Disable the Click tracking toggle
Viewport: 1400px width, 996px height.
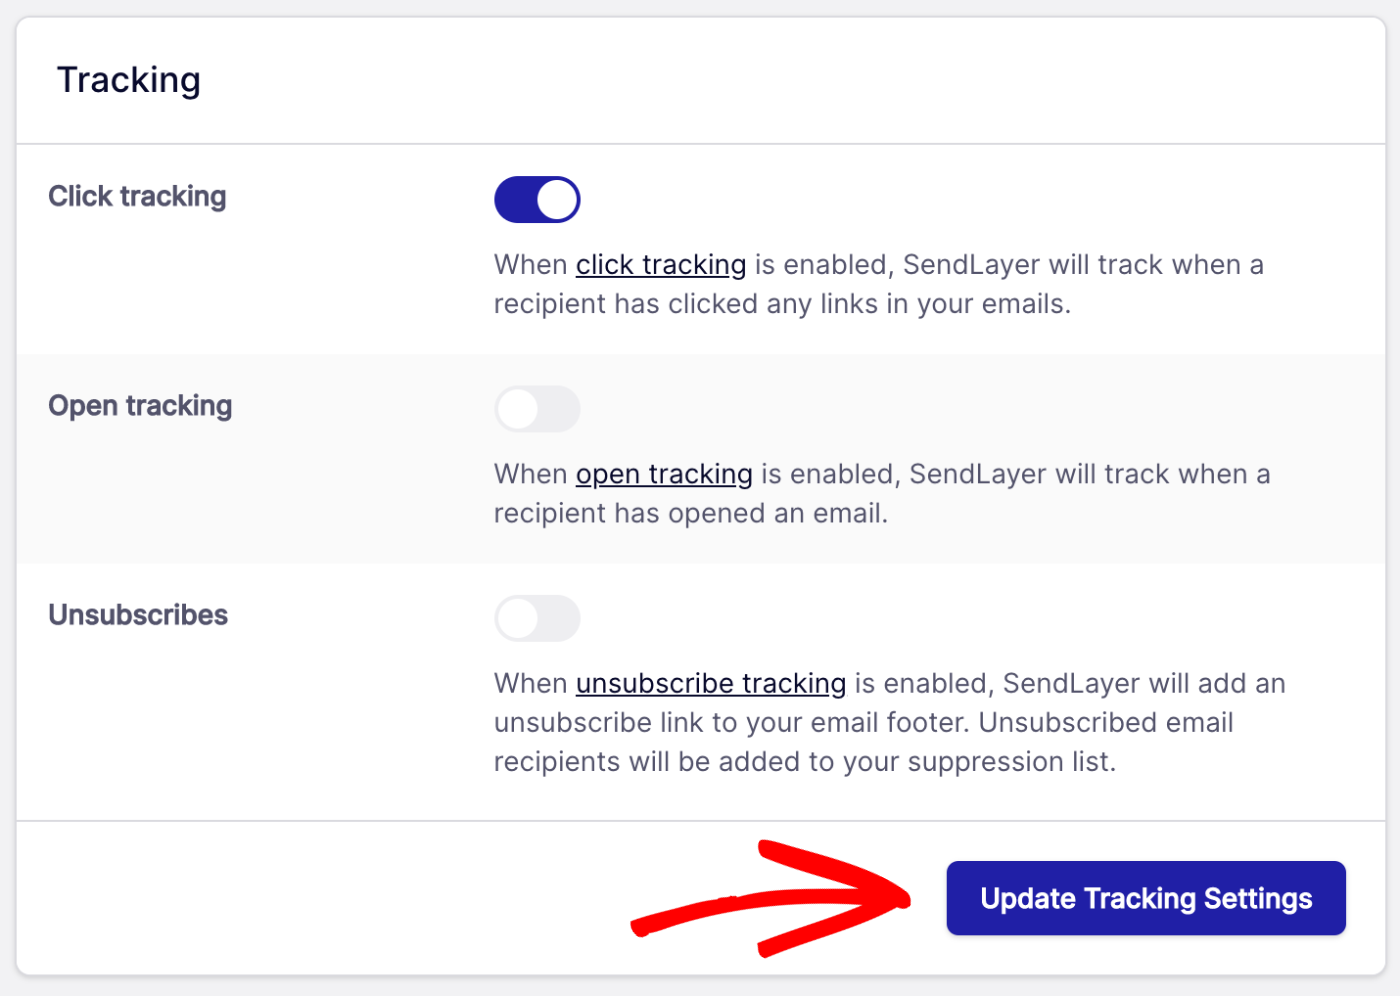click(537, 199)
